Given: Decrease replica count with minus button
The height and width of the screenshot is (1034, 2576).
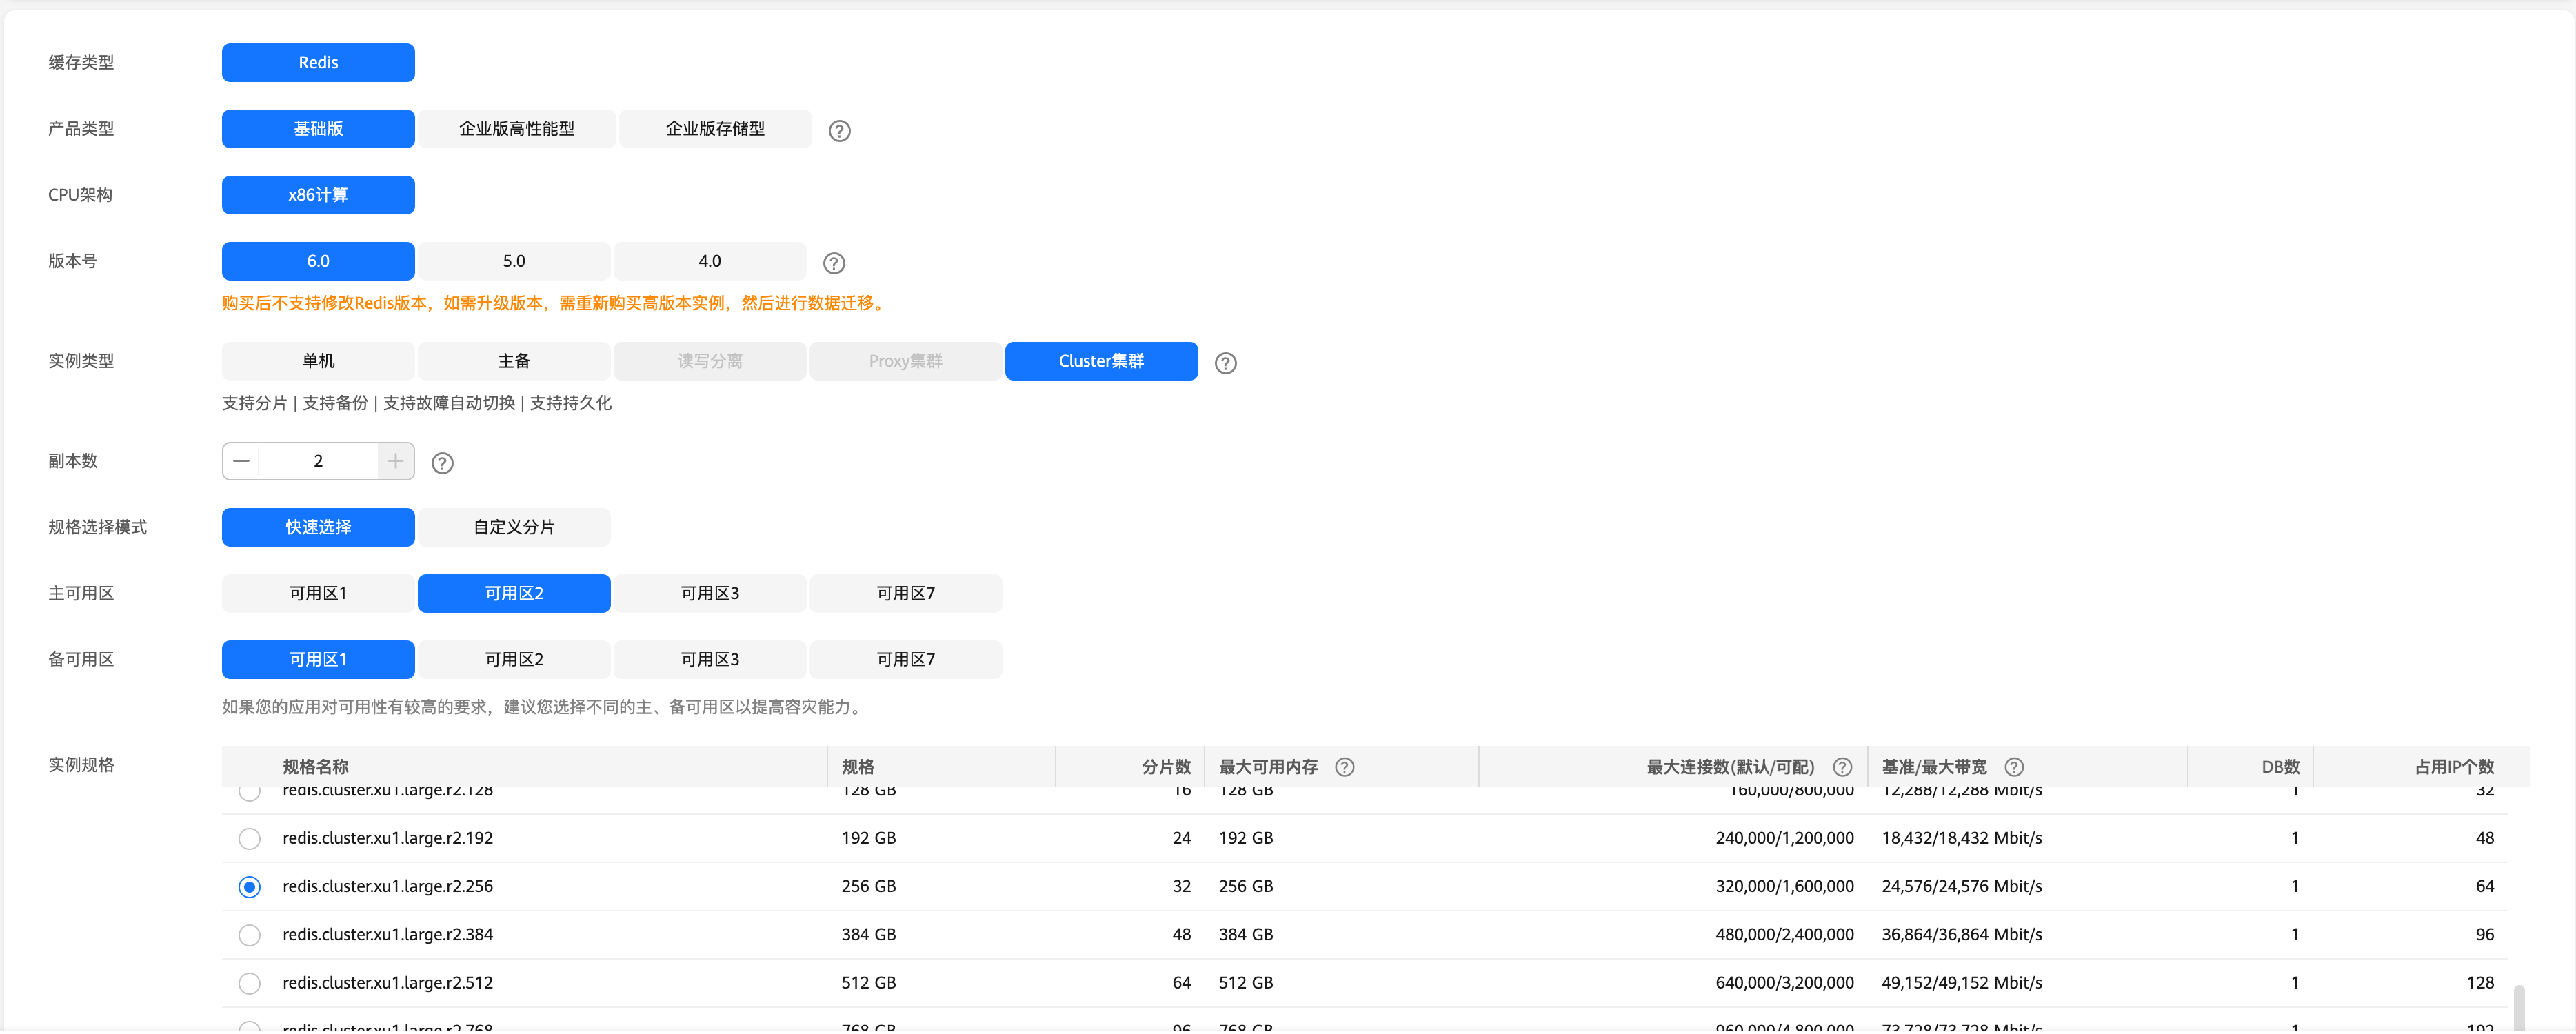Looking at the screenshot, I should tap(241, 461).
